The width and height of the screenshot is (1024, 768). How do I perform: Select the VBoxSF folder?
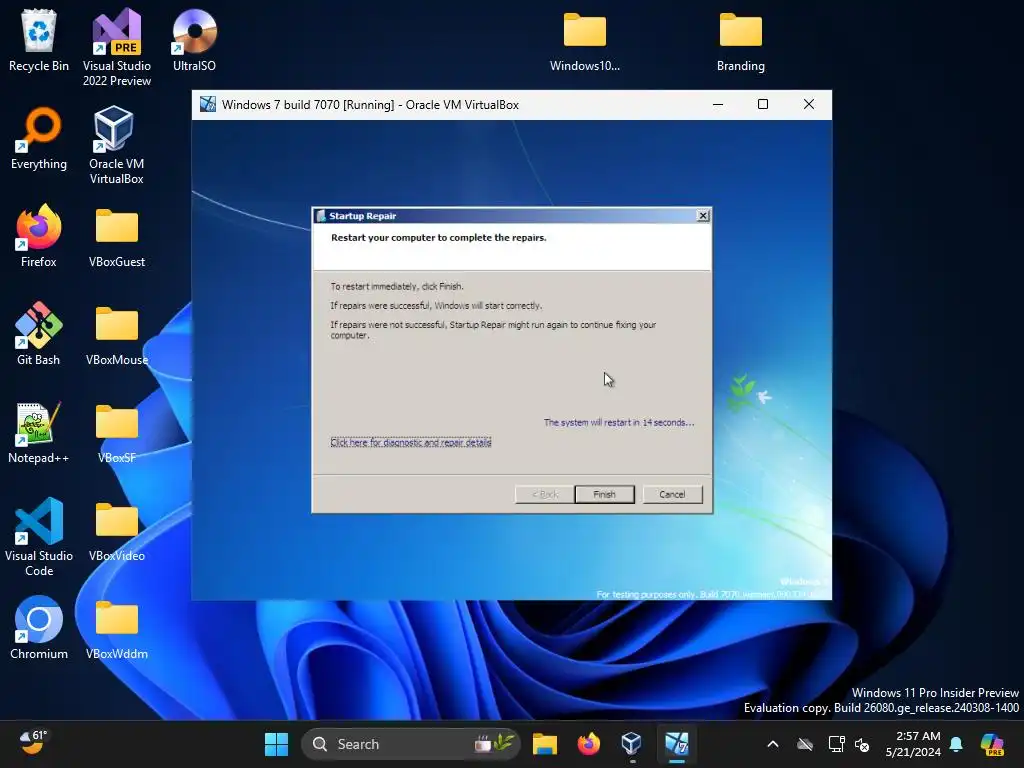pyautogui.click(x=116, y=432)
